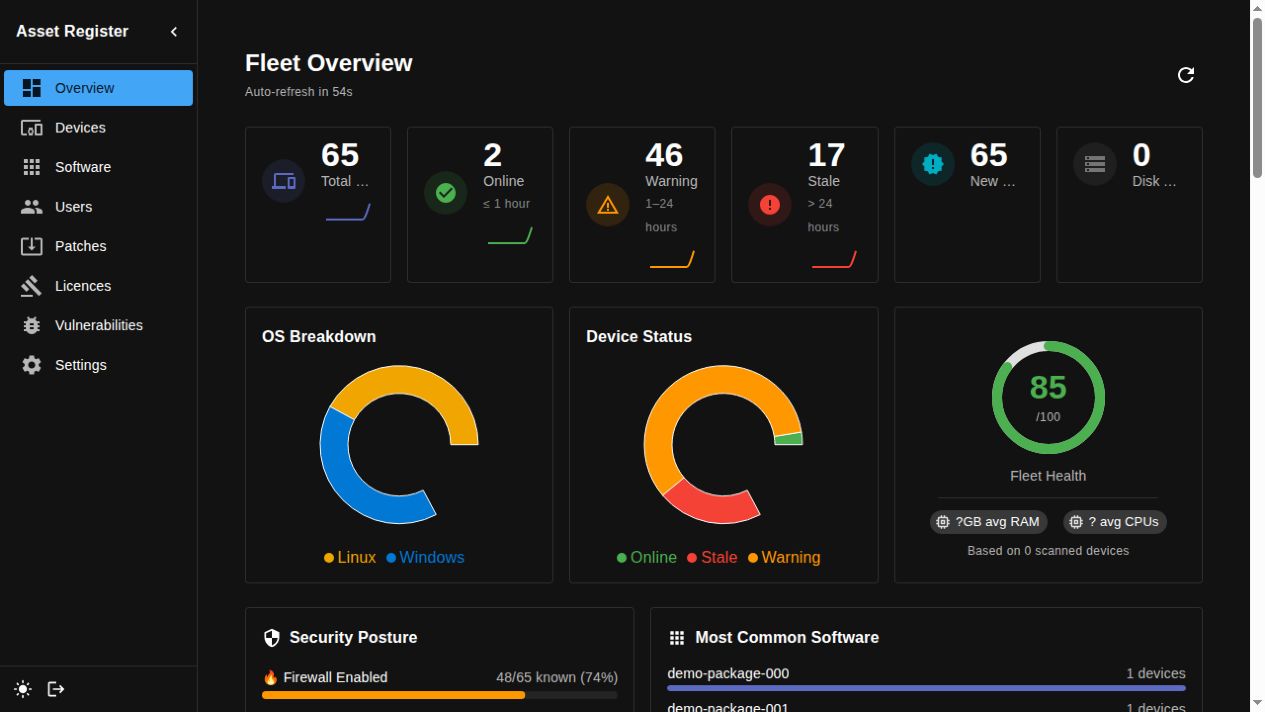Click the Auto-refresh countdown text
The width and height of the screenshot is (1265, 712).
tap(299, 92)
